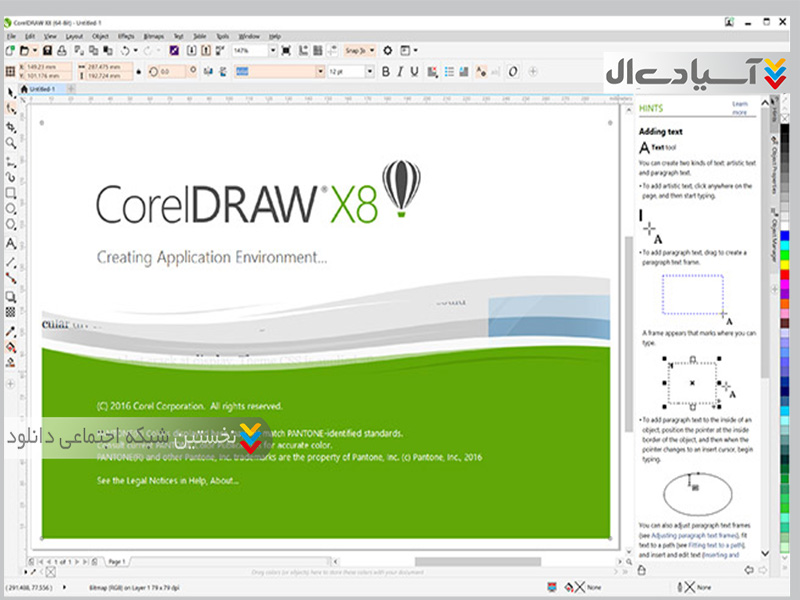Choose the Ellipse tool
The height and width of the screenshot is (600, 800).
(x=11, y=209)
